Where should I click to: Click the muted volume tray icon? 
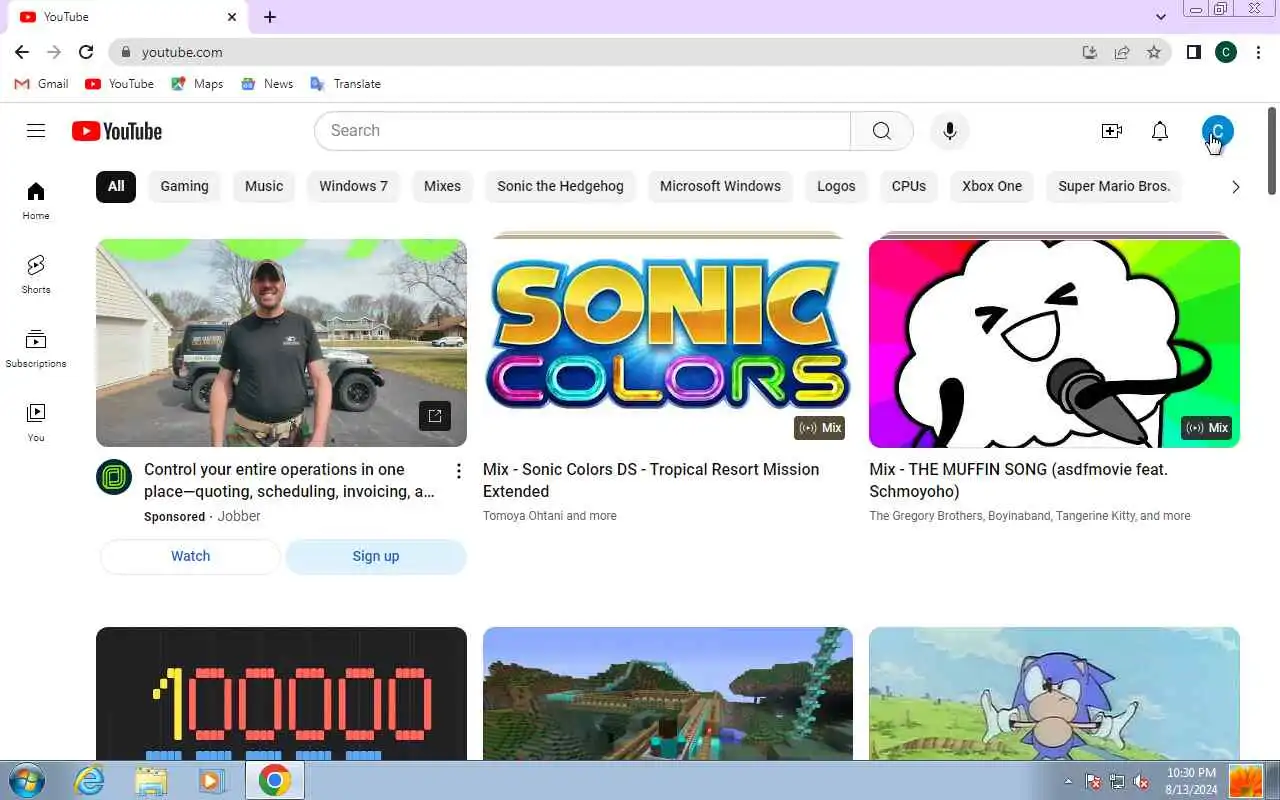(1141, 781)
